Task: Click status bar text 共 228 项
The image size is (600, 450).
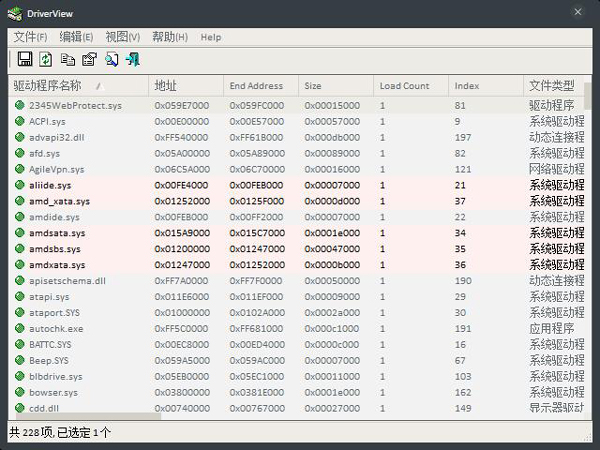Action: (31, 432)
